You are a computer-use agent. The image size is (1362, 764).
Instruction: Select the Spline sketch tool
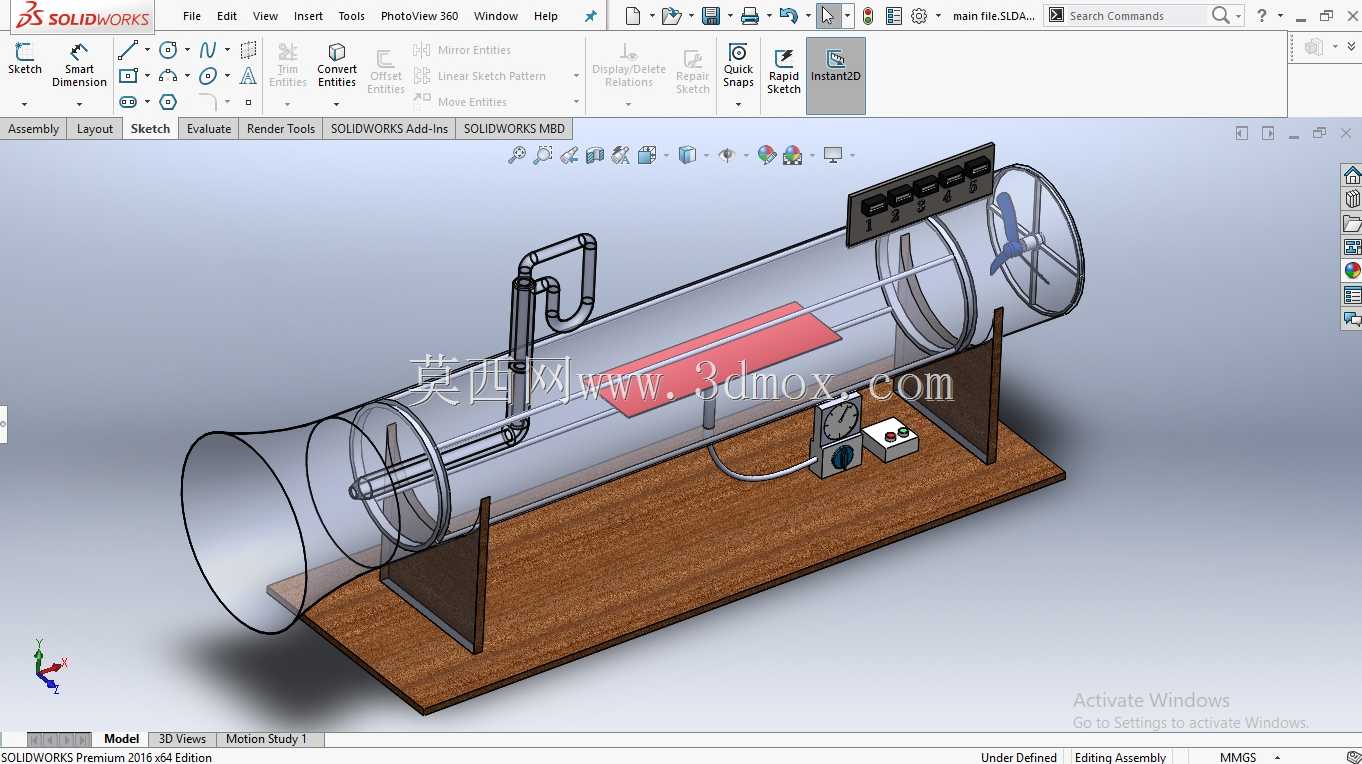point(208,50)
